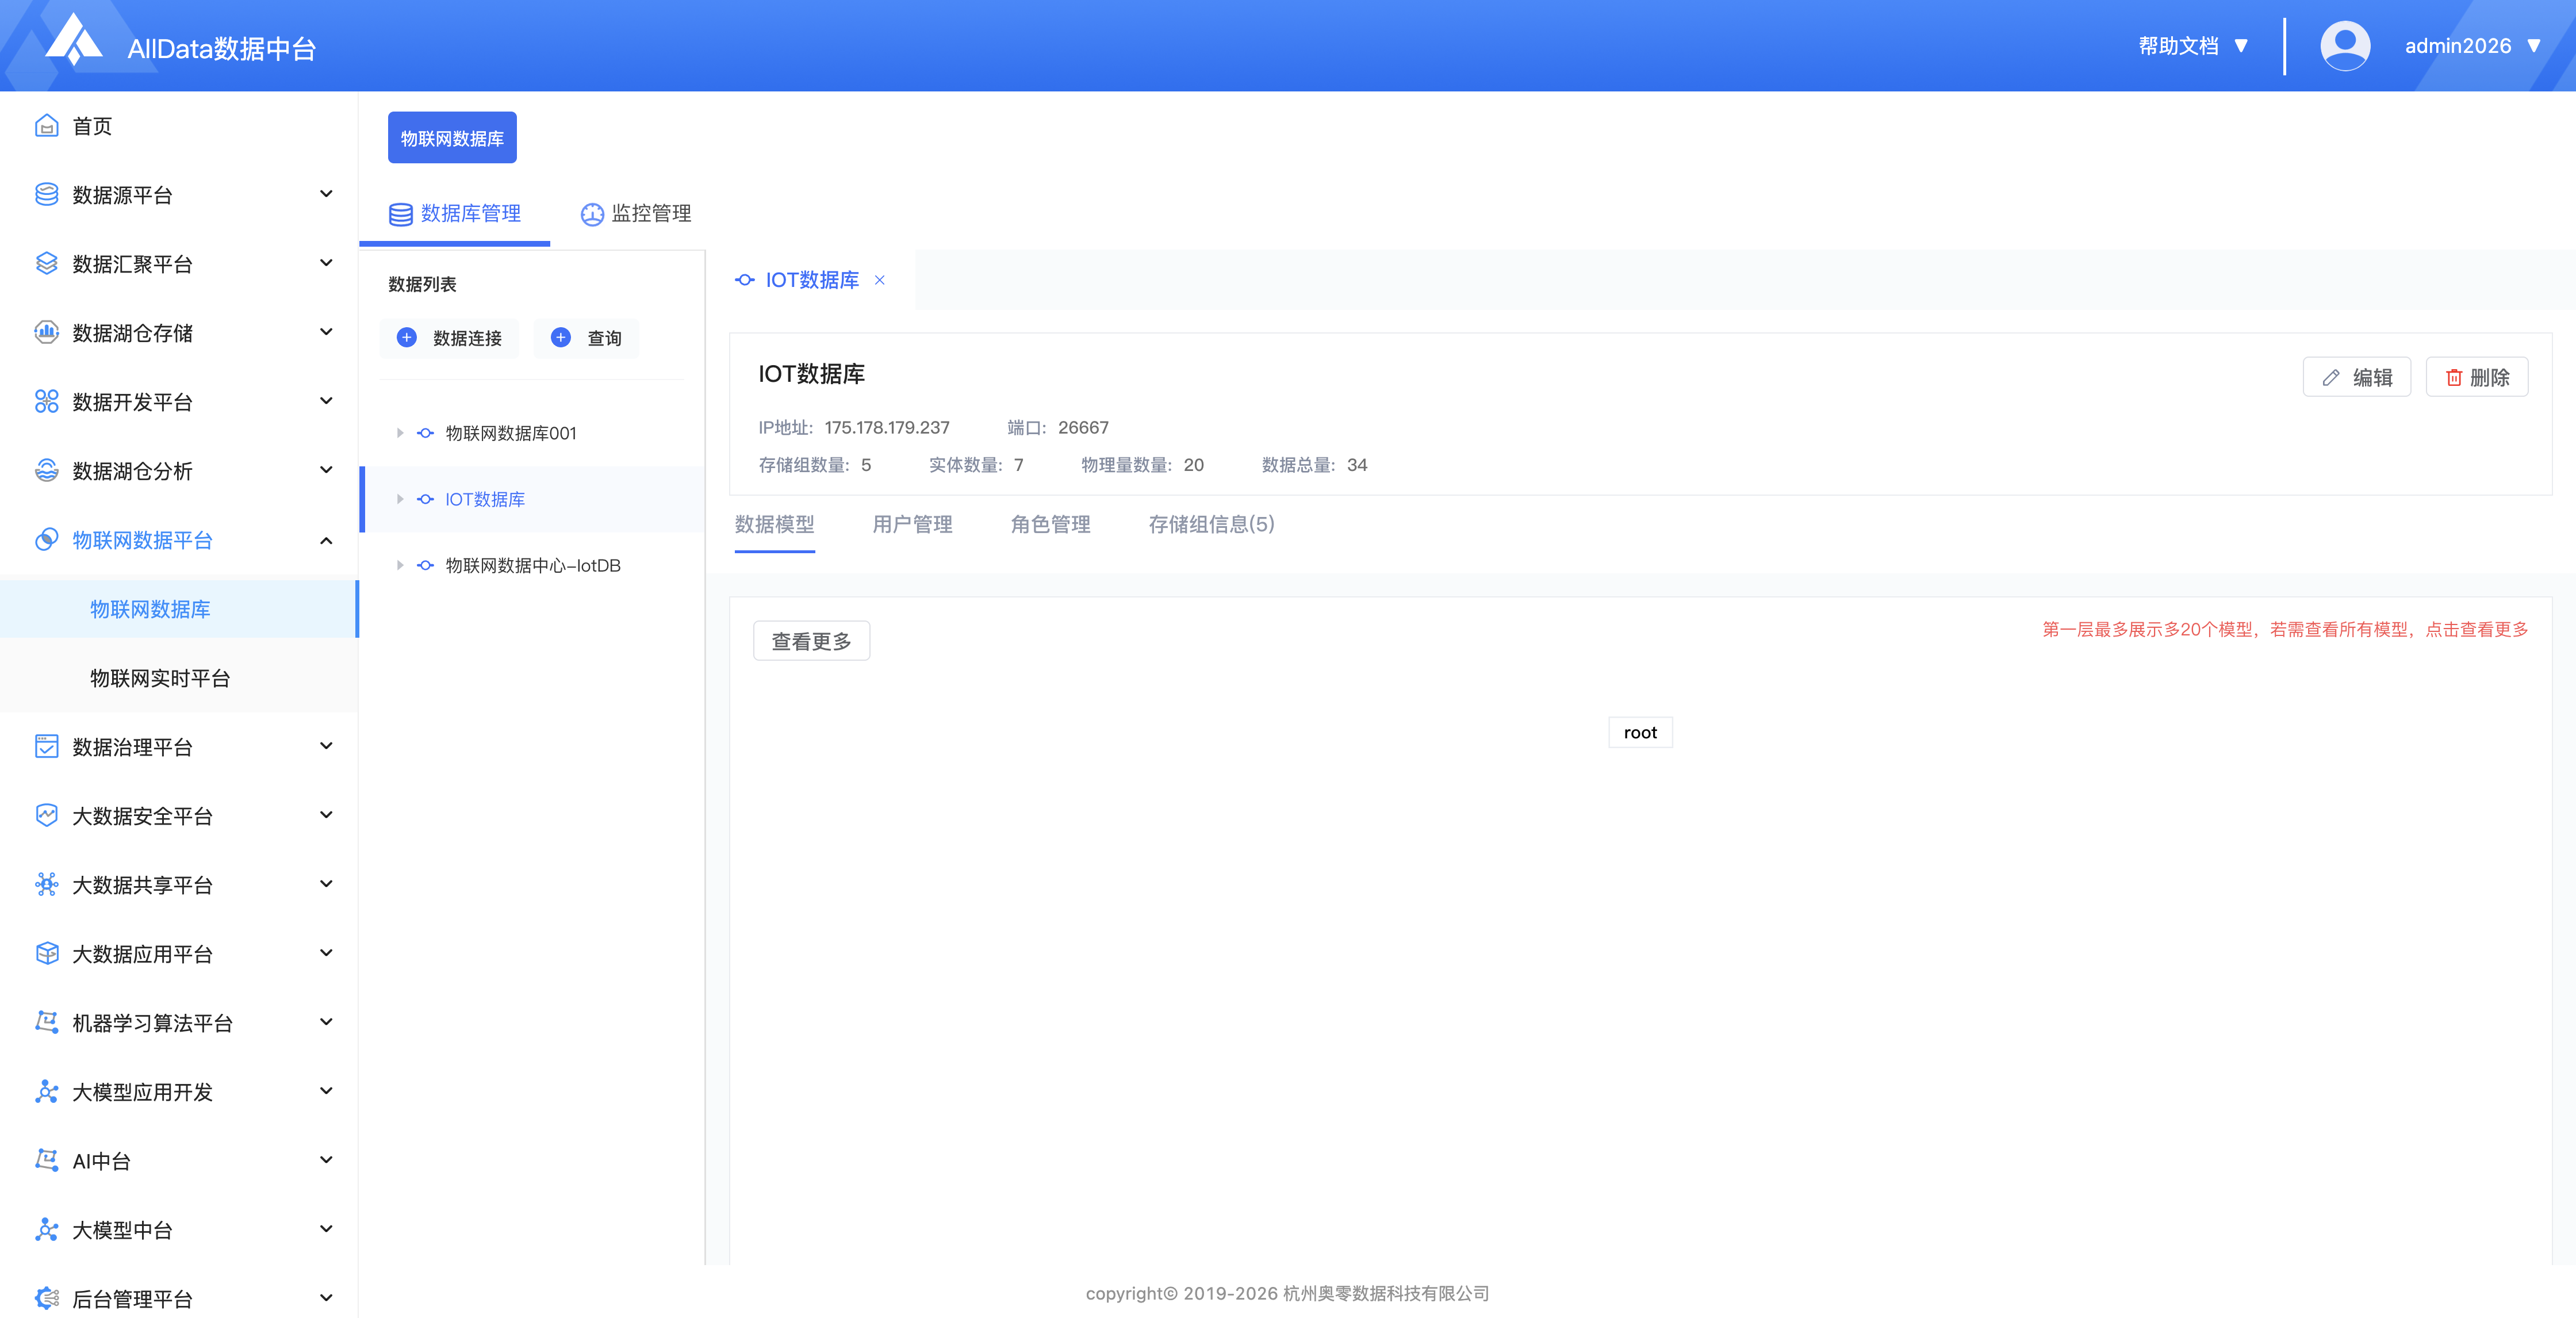The image size is (2576, 1318).
Task: Click the 首页 menu label
Action: 92,126
